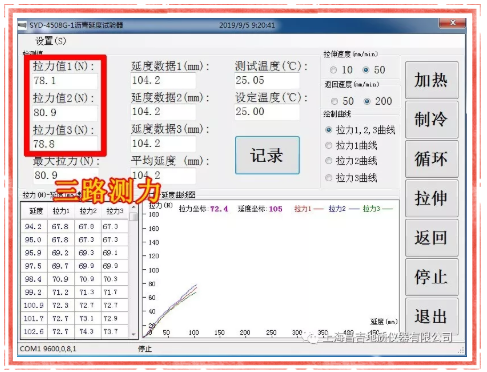
Task: Select return speed 200 radio button
Action: [x=367, y=101]
